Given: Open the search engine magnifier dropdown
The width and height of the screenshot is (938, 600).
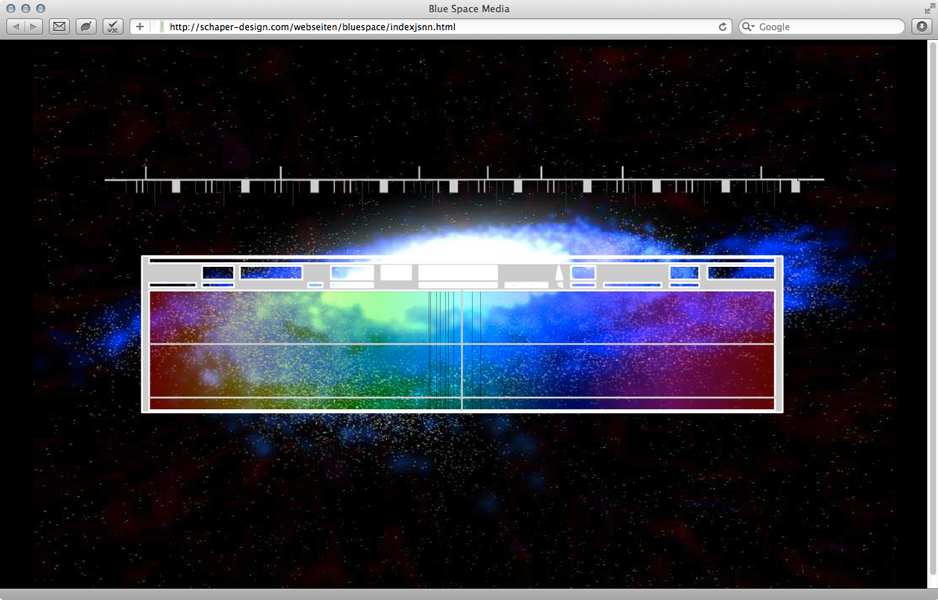Looking at the screenshot, I should click(748, 26).
